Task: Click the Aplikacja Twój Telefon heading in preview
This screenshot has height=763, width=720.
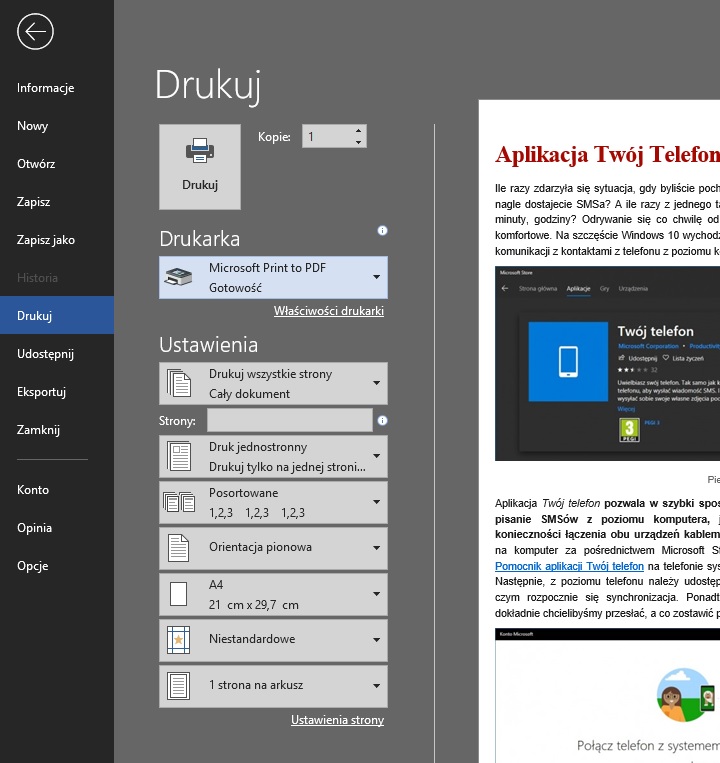Action: pos(607,155)
